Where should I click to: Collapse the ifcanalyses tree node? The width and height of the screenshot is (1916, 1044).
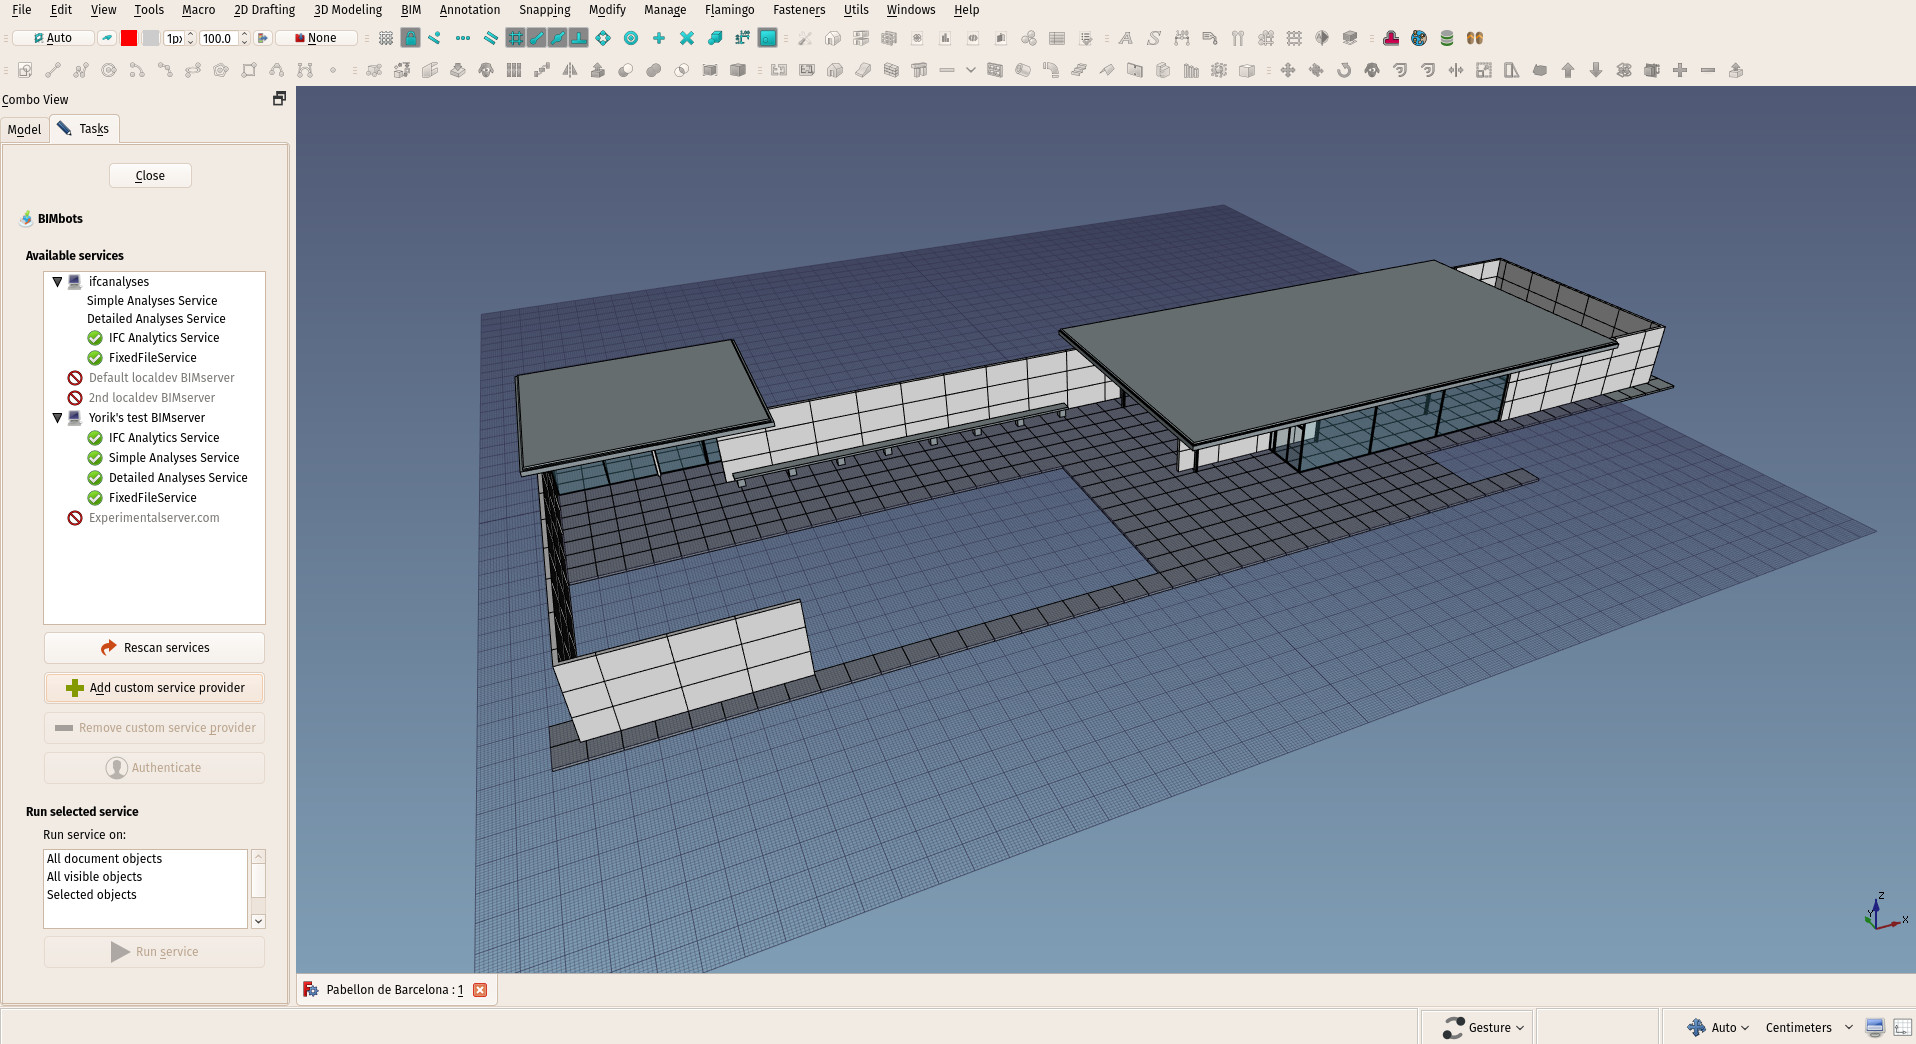click(57, 282)
